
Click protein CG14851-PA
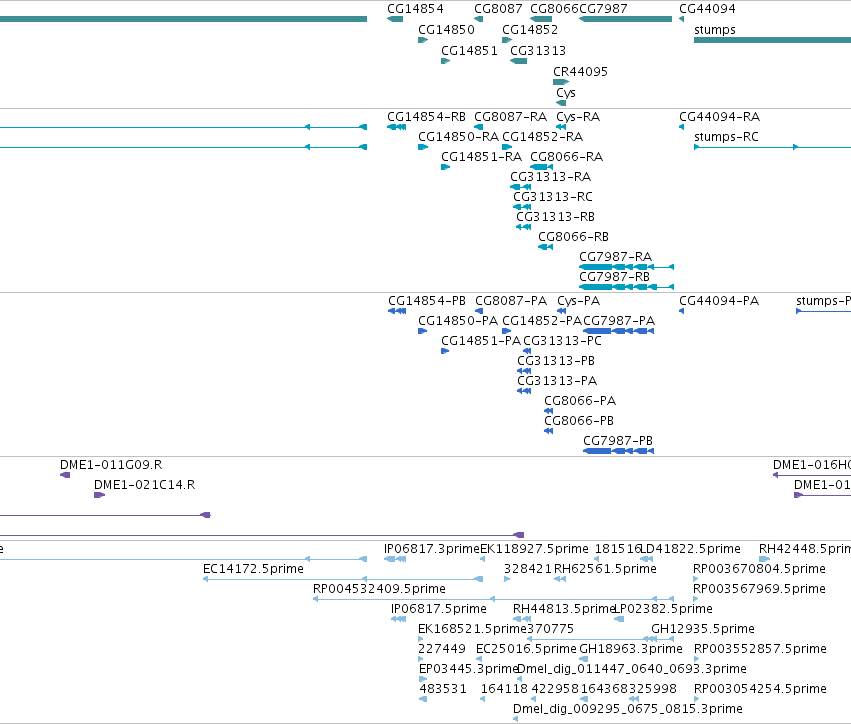[x=481, y=341]
